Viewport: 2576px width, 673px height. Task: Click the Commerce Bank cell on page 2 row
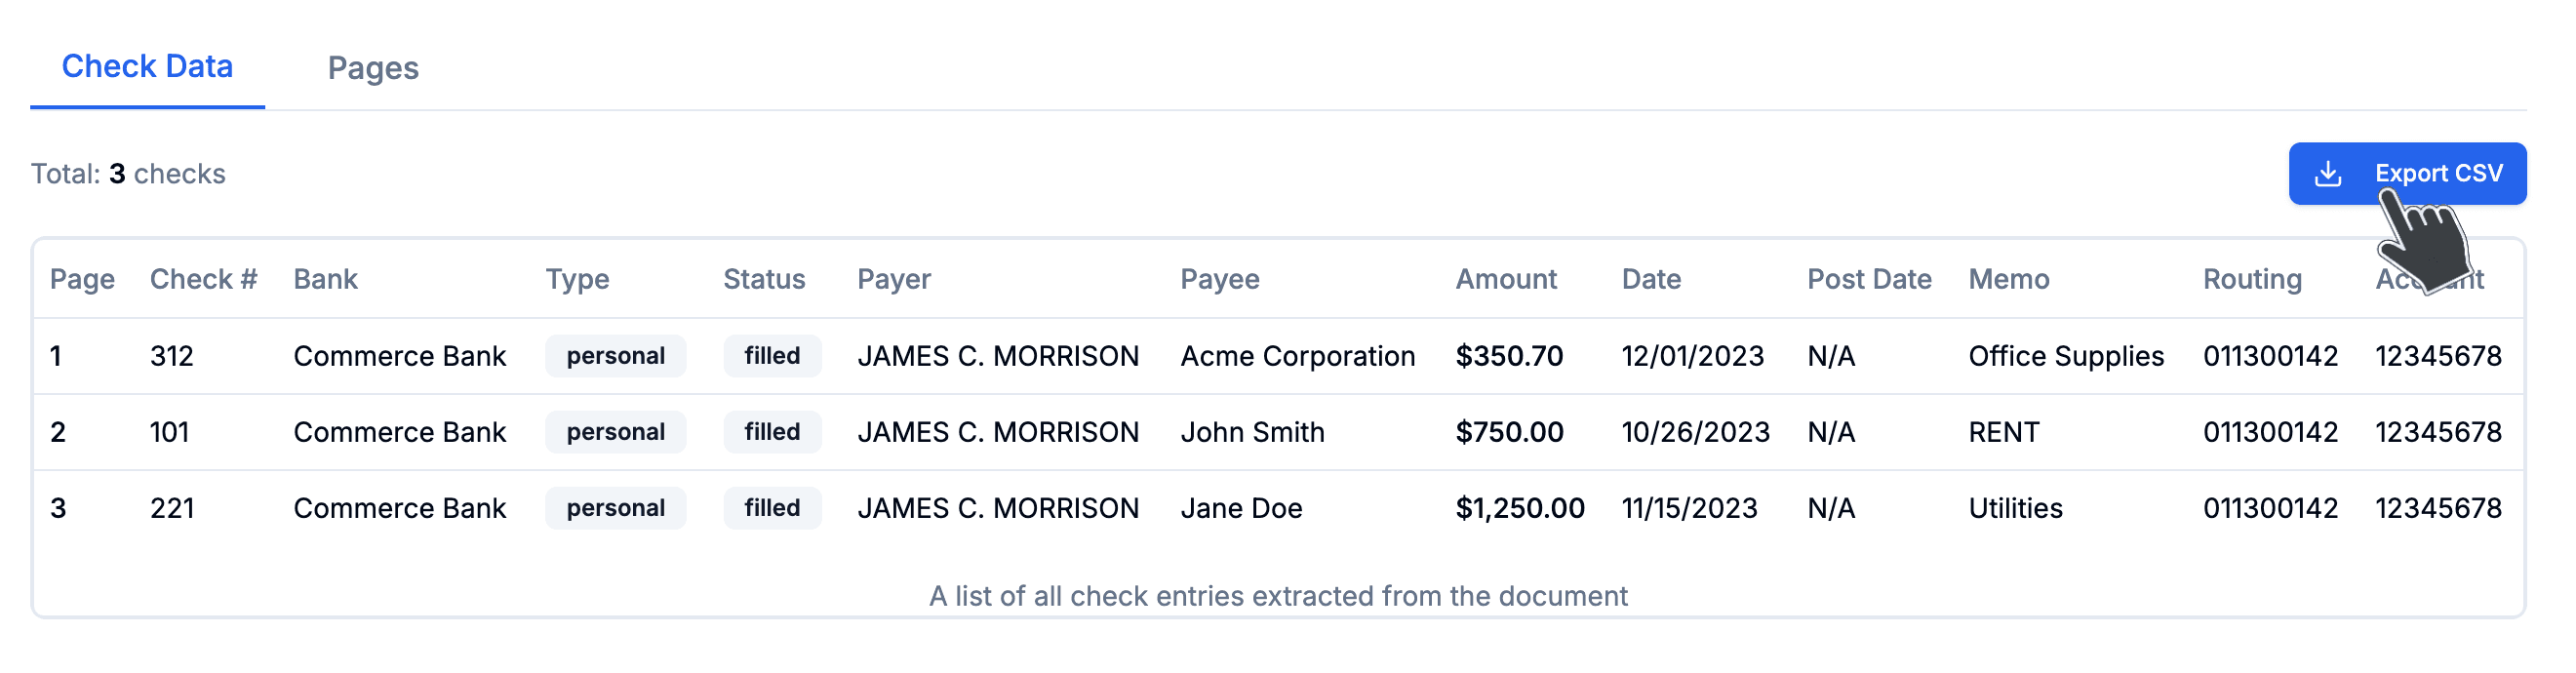pos(400,432)
